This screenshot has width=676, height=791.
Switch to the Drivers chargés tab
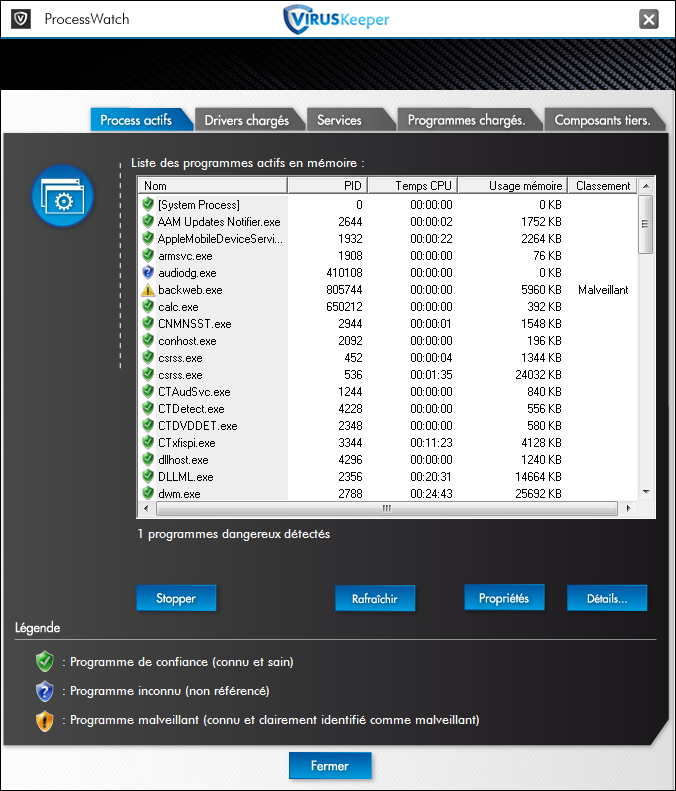(246, 120)
